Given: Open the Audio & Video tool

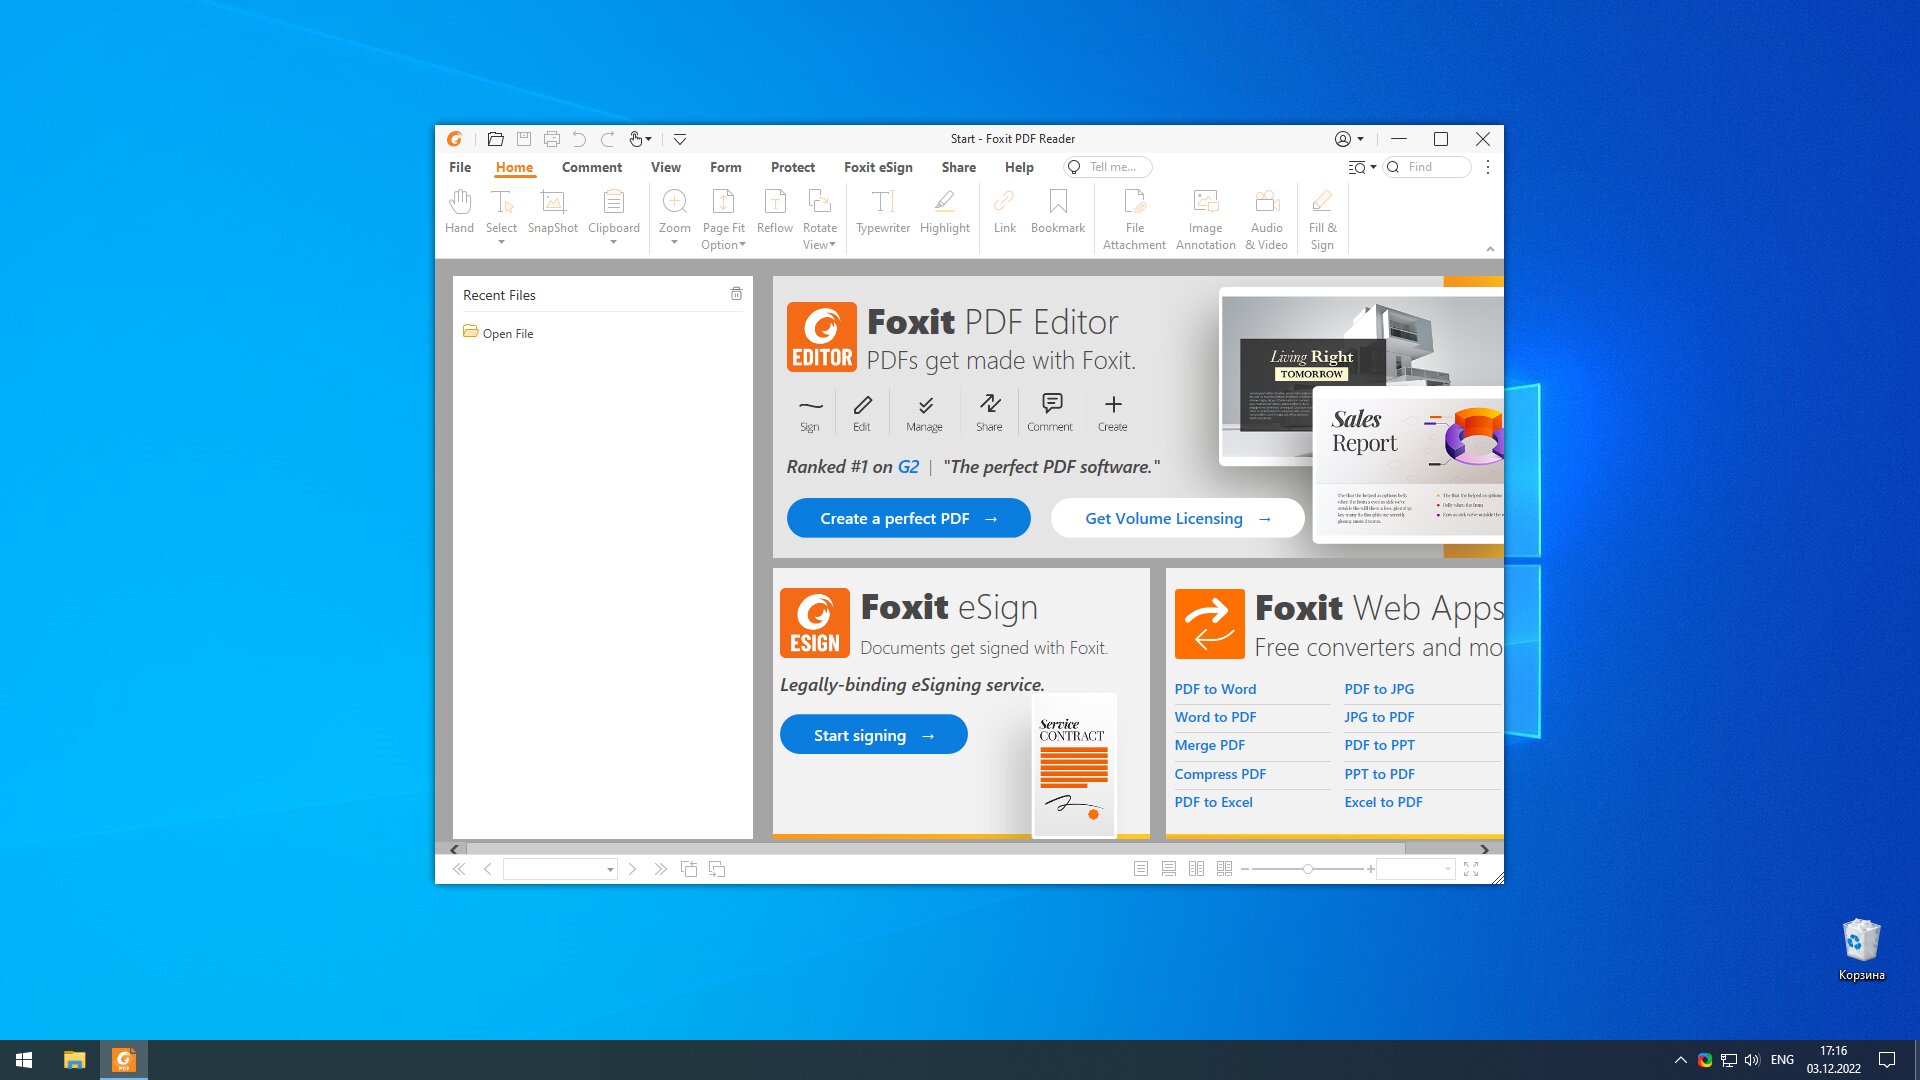Looking at the screenshot, I should pos(1266,220).
